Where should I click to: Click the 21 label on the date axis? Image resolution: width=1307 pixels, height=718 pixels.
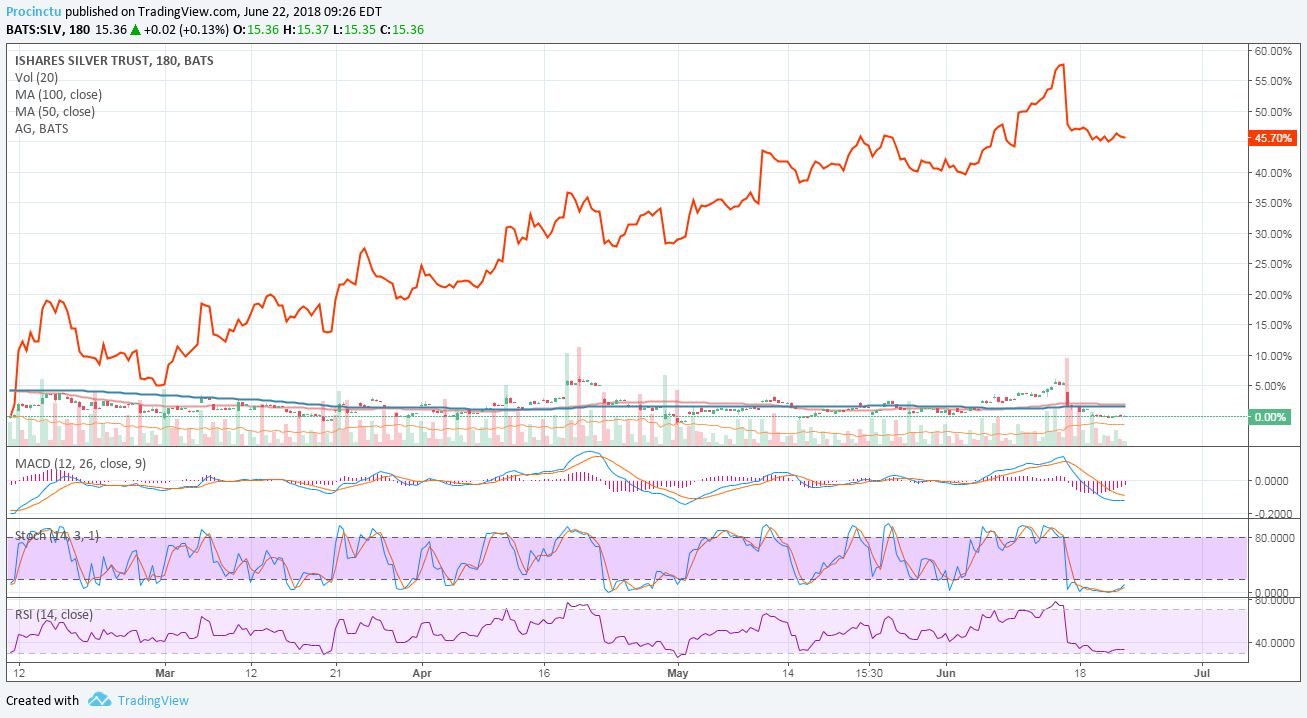(x=336, y=673)
